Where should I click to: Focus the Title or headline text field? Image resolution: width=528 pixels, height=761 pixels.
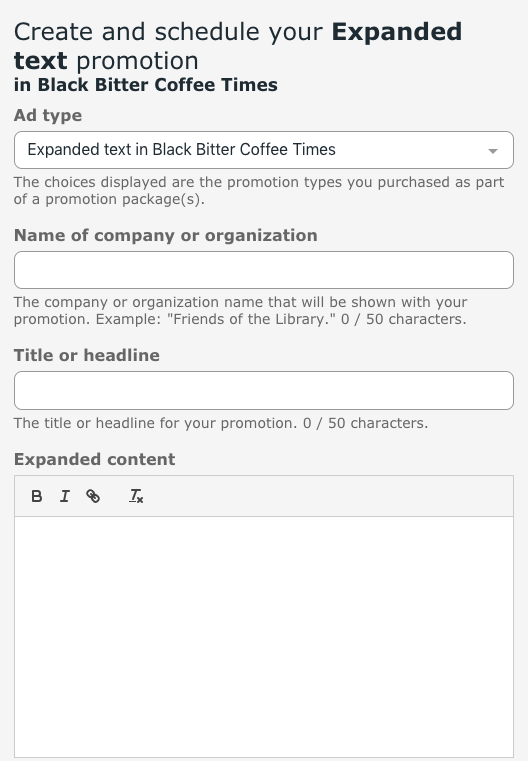(x=264, y=390)
